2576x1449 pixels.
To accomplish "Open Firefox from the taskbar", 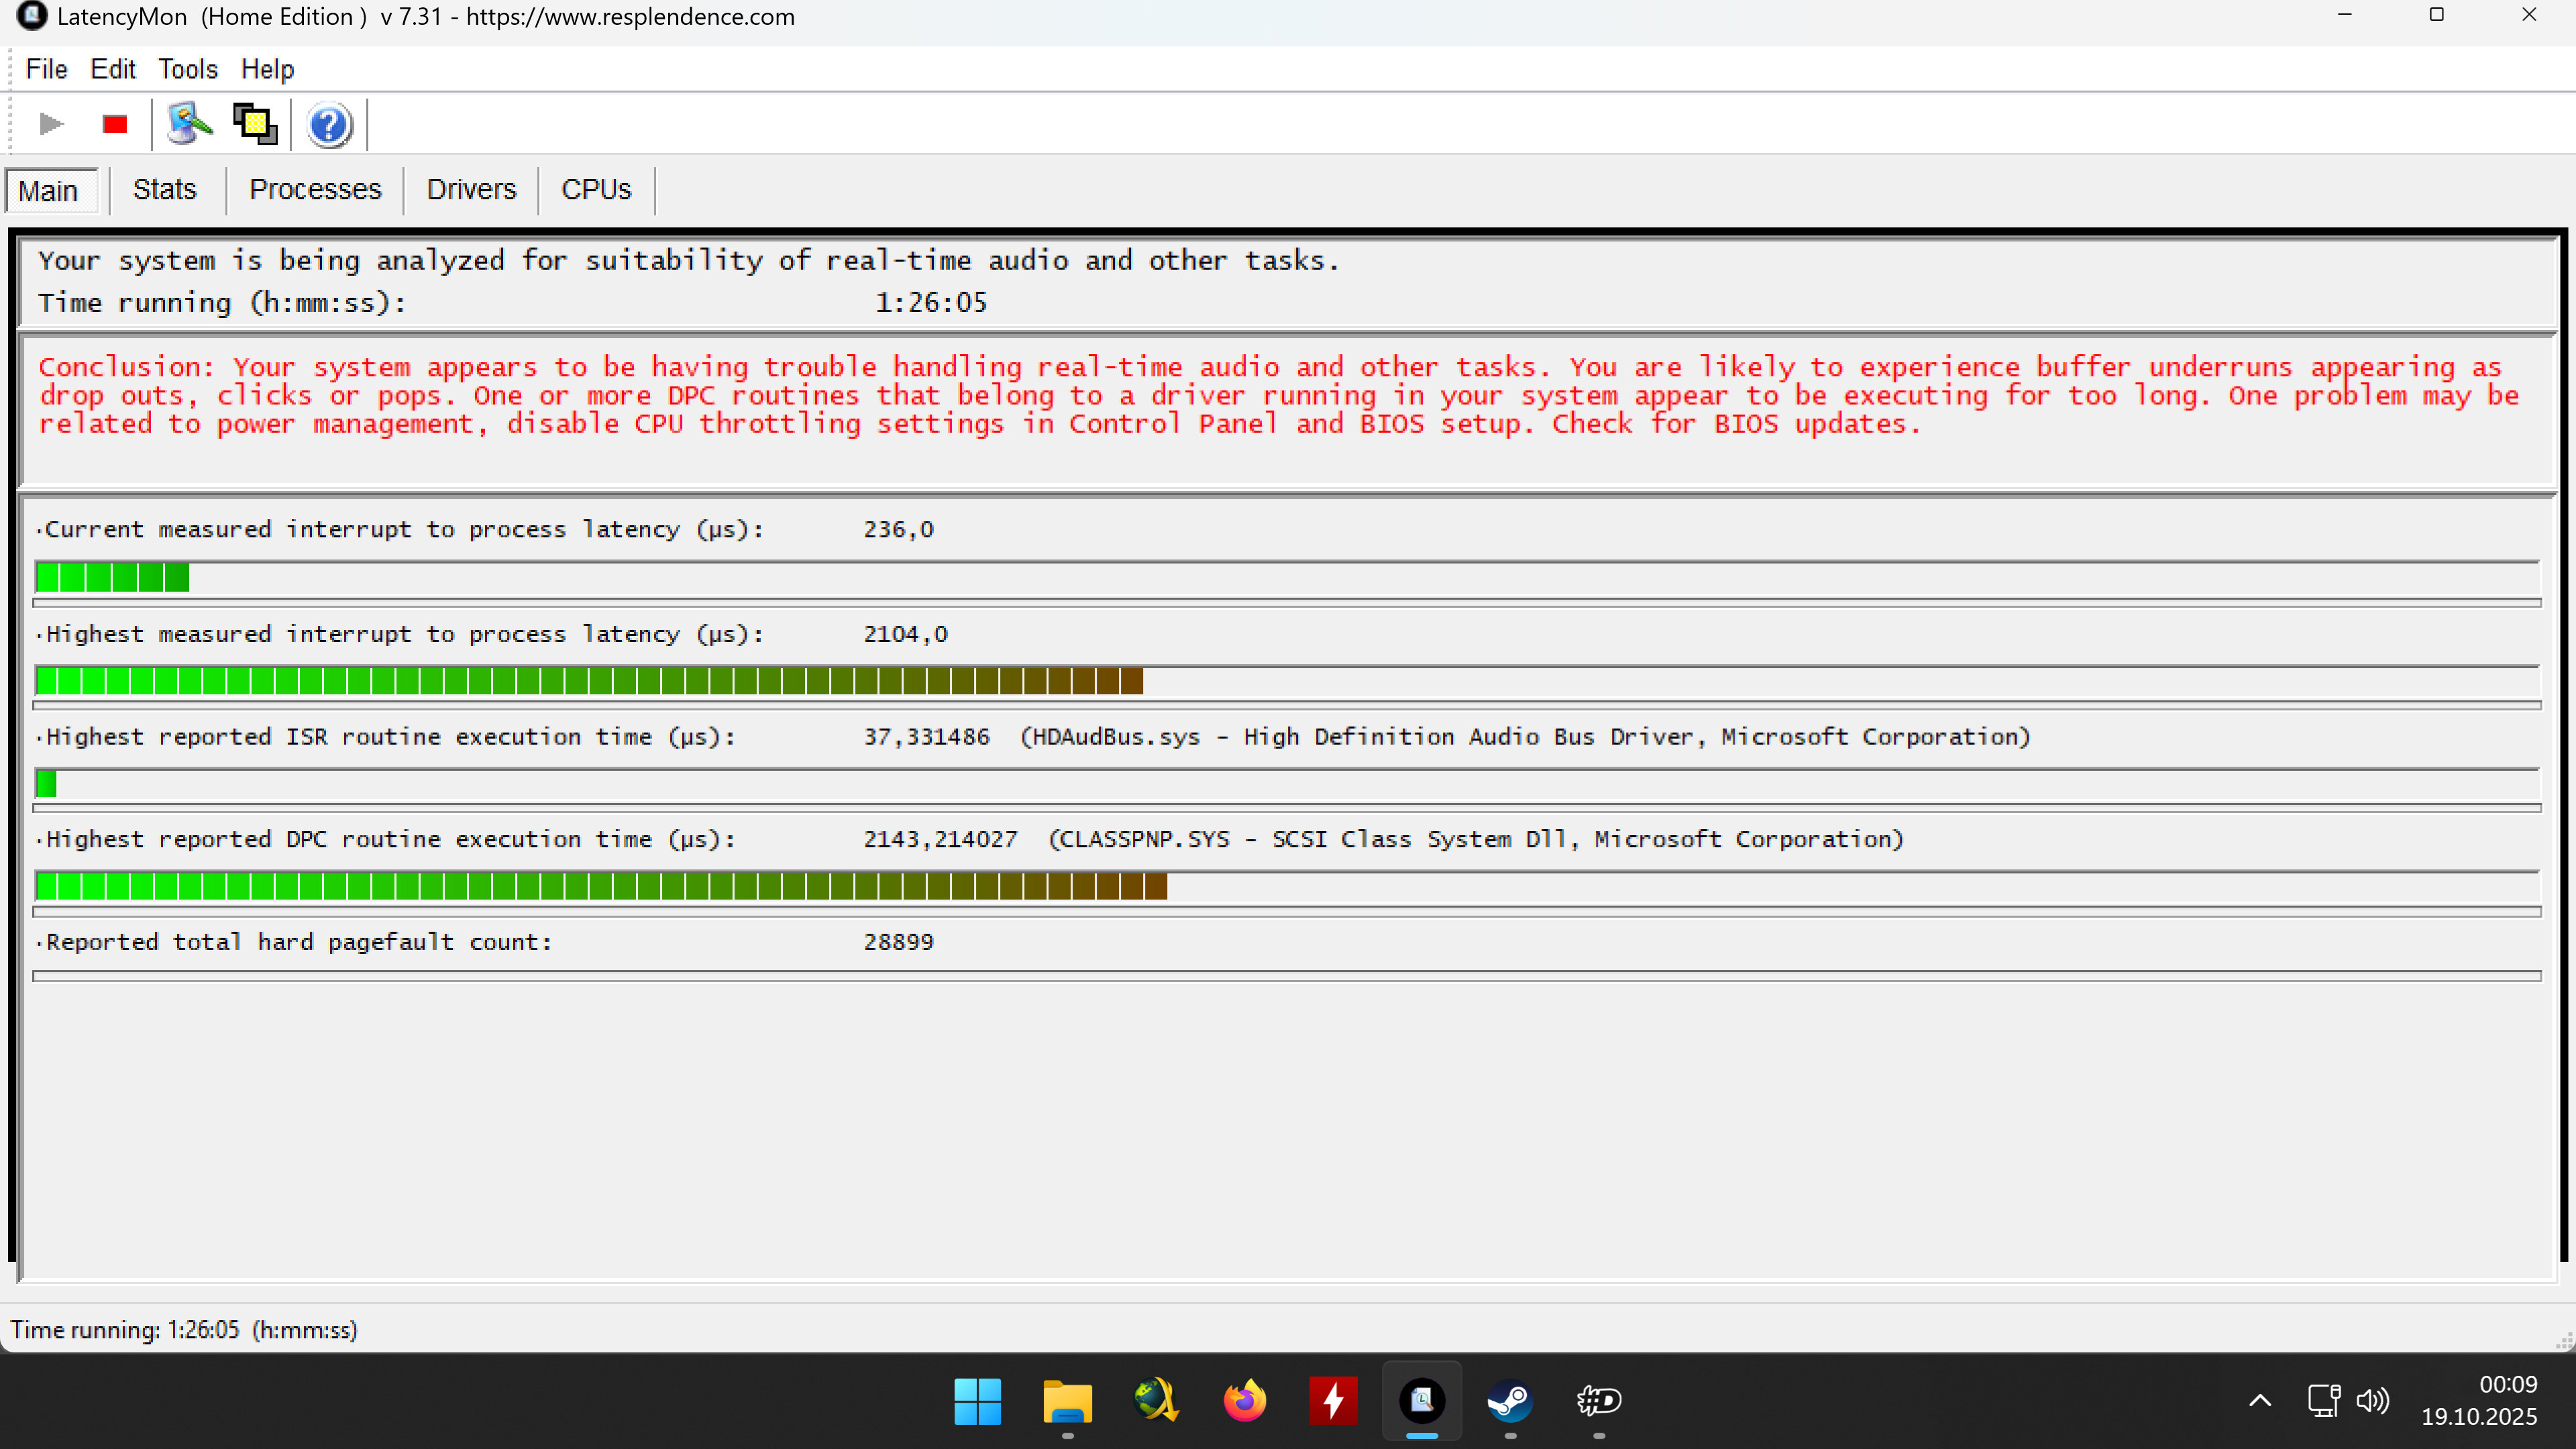I will [1244, 1401].
